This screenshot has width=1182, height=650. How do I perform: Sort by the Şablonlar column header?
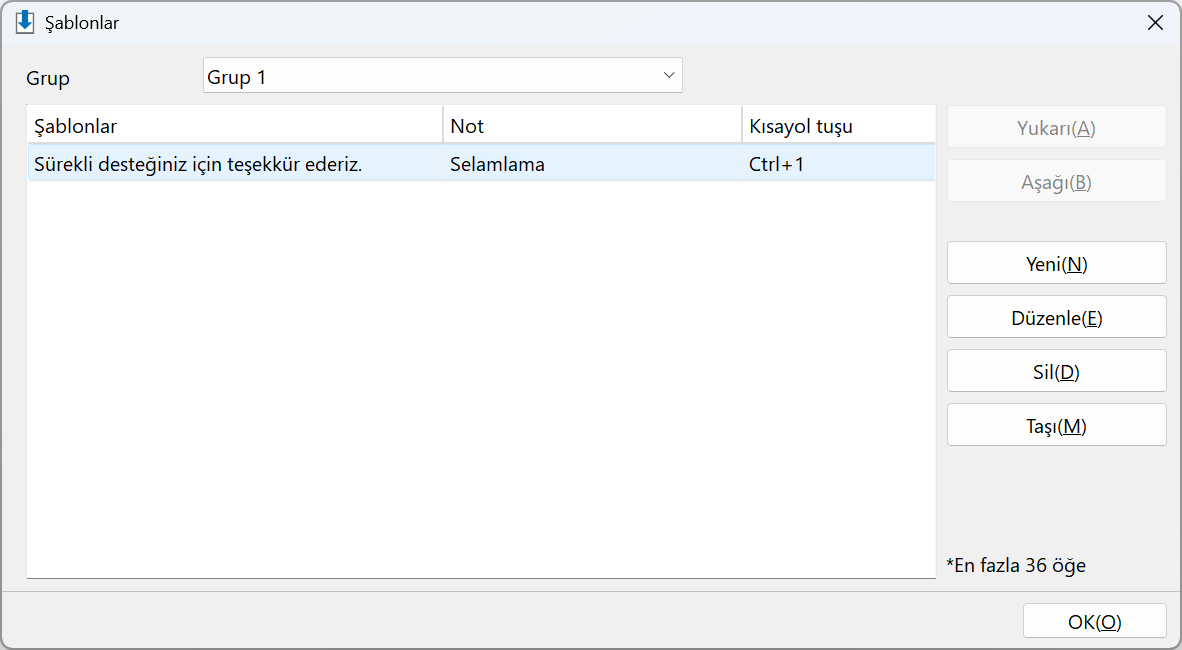point(235,125)
